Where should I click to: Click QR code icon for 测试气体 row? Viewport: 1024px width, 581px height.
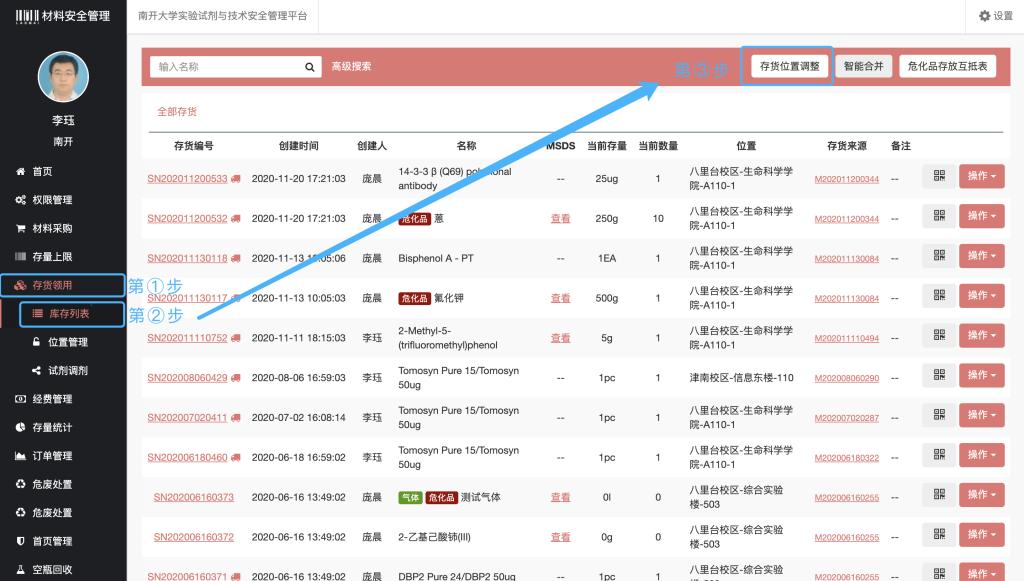coord(938,495)
